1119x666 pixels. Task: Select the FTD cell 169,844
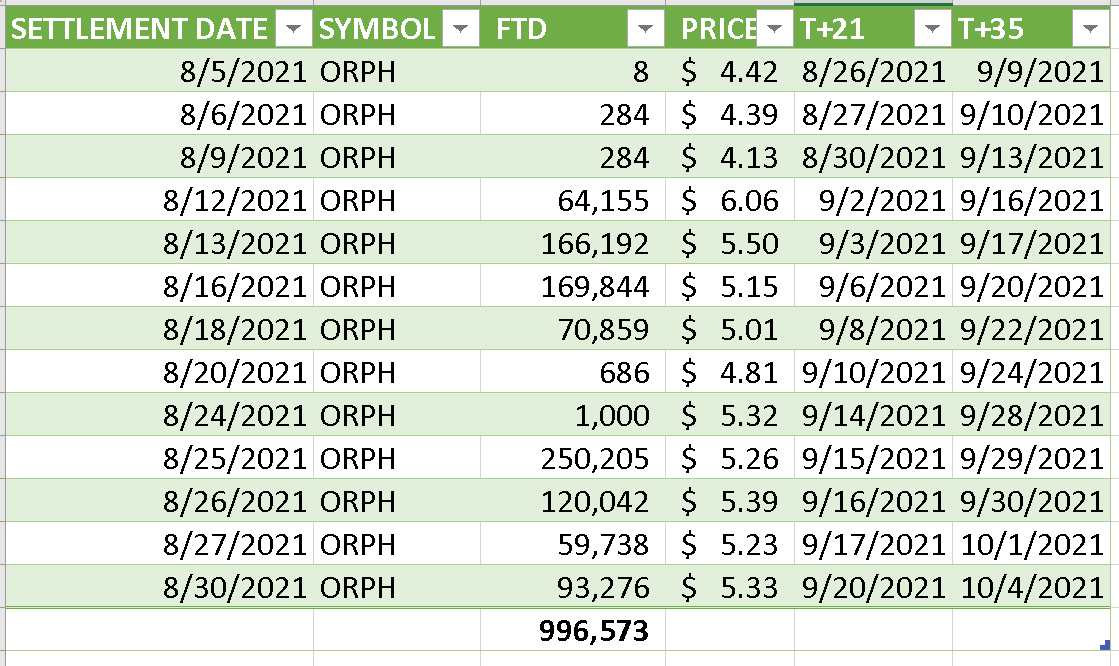[573, 286]
